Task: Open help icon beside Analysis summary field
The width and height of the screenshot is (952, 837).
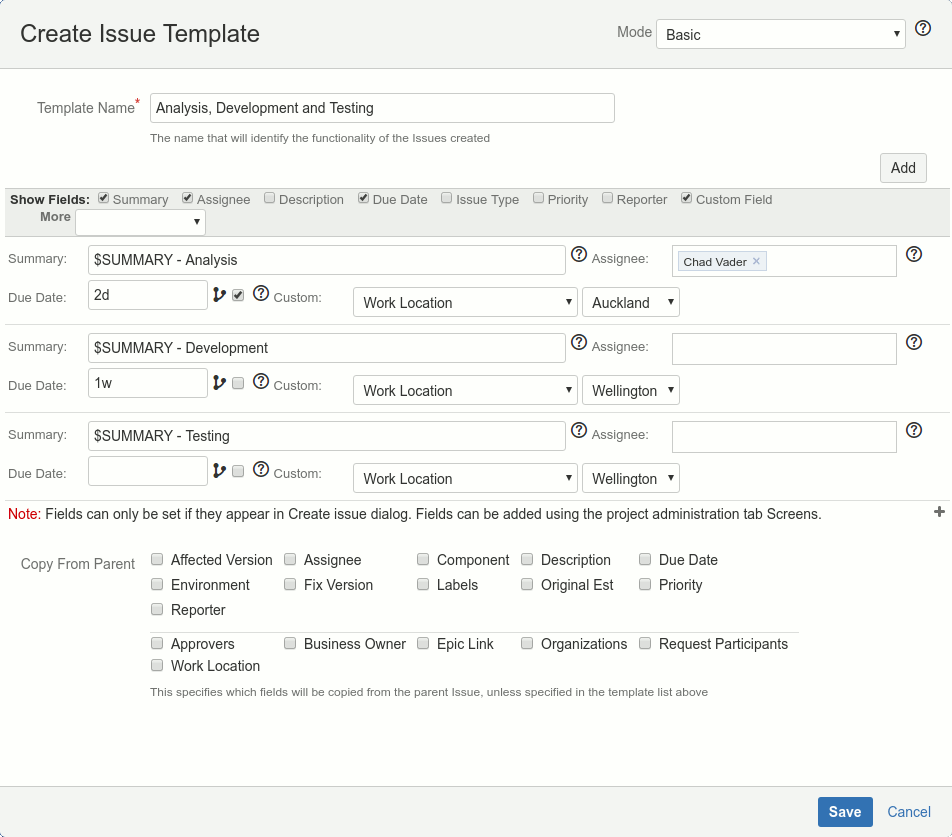Action: 579,254
